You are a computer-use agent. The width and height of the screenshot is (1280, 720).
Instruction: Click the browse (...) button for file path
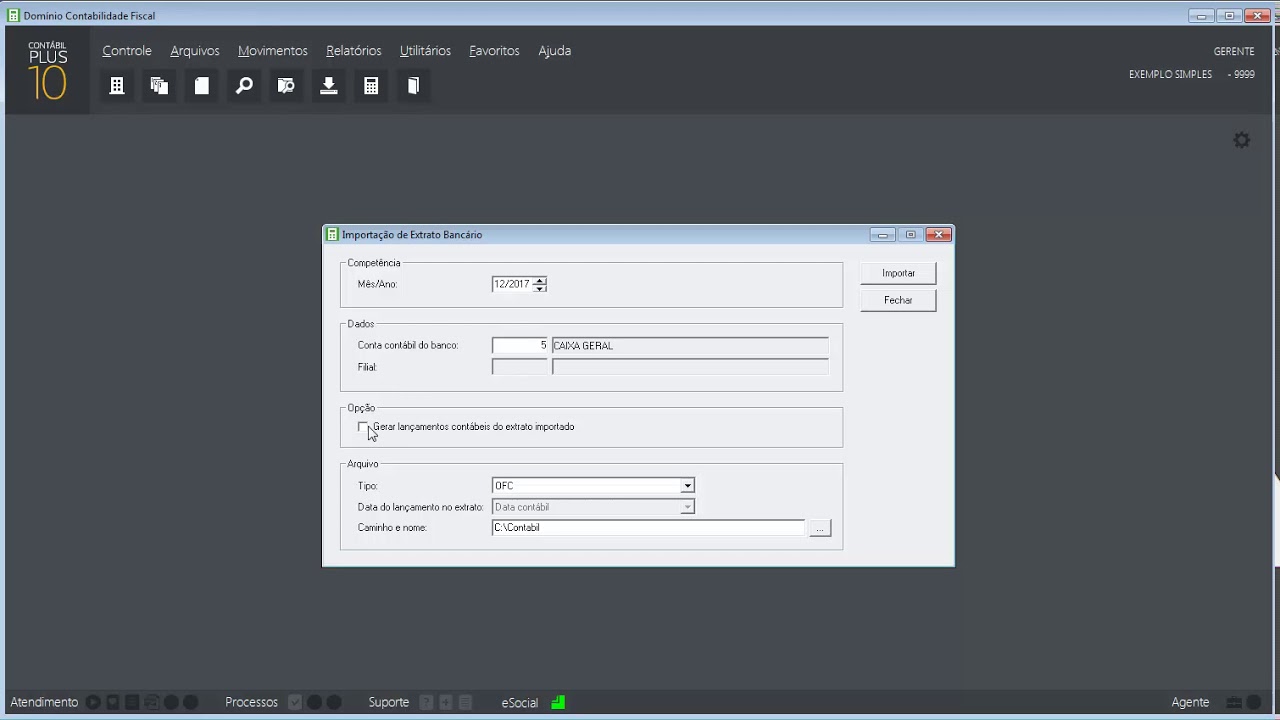click(820, 528)
